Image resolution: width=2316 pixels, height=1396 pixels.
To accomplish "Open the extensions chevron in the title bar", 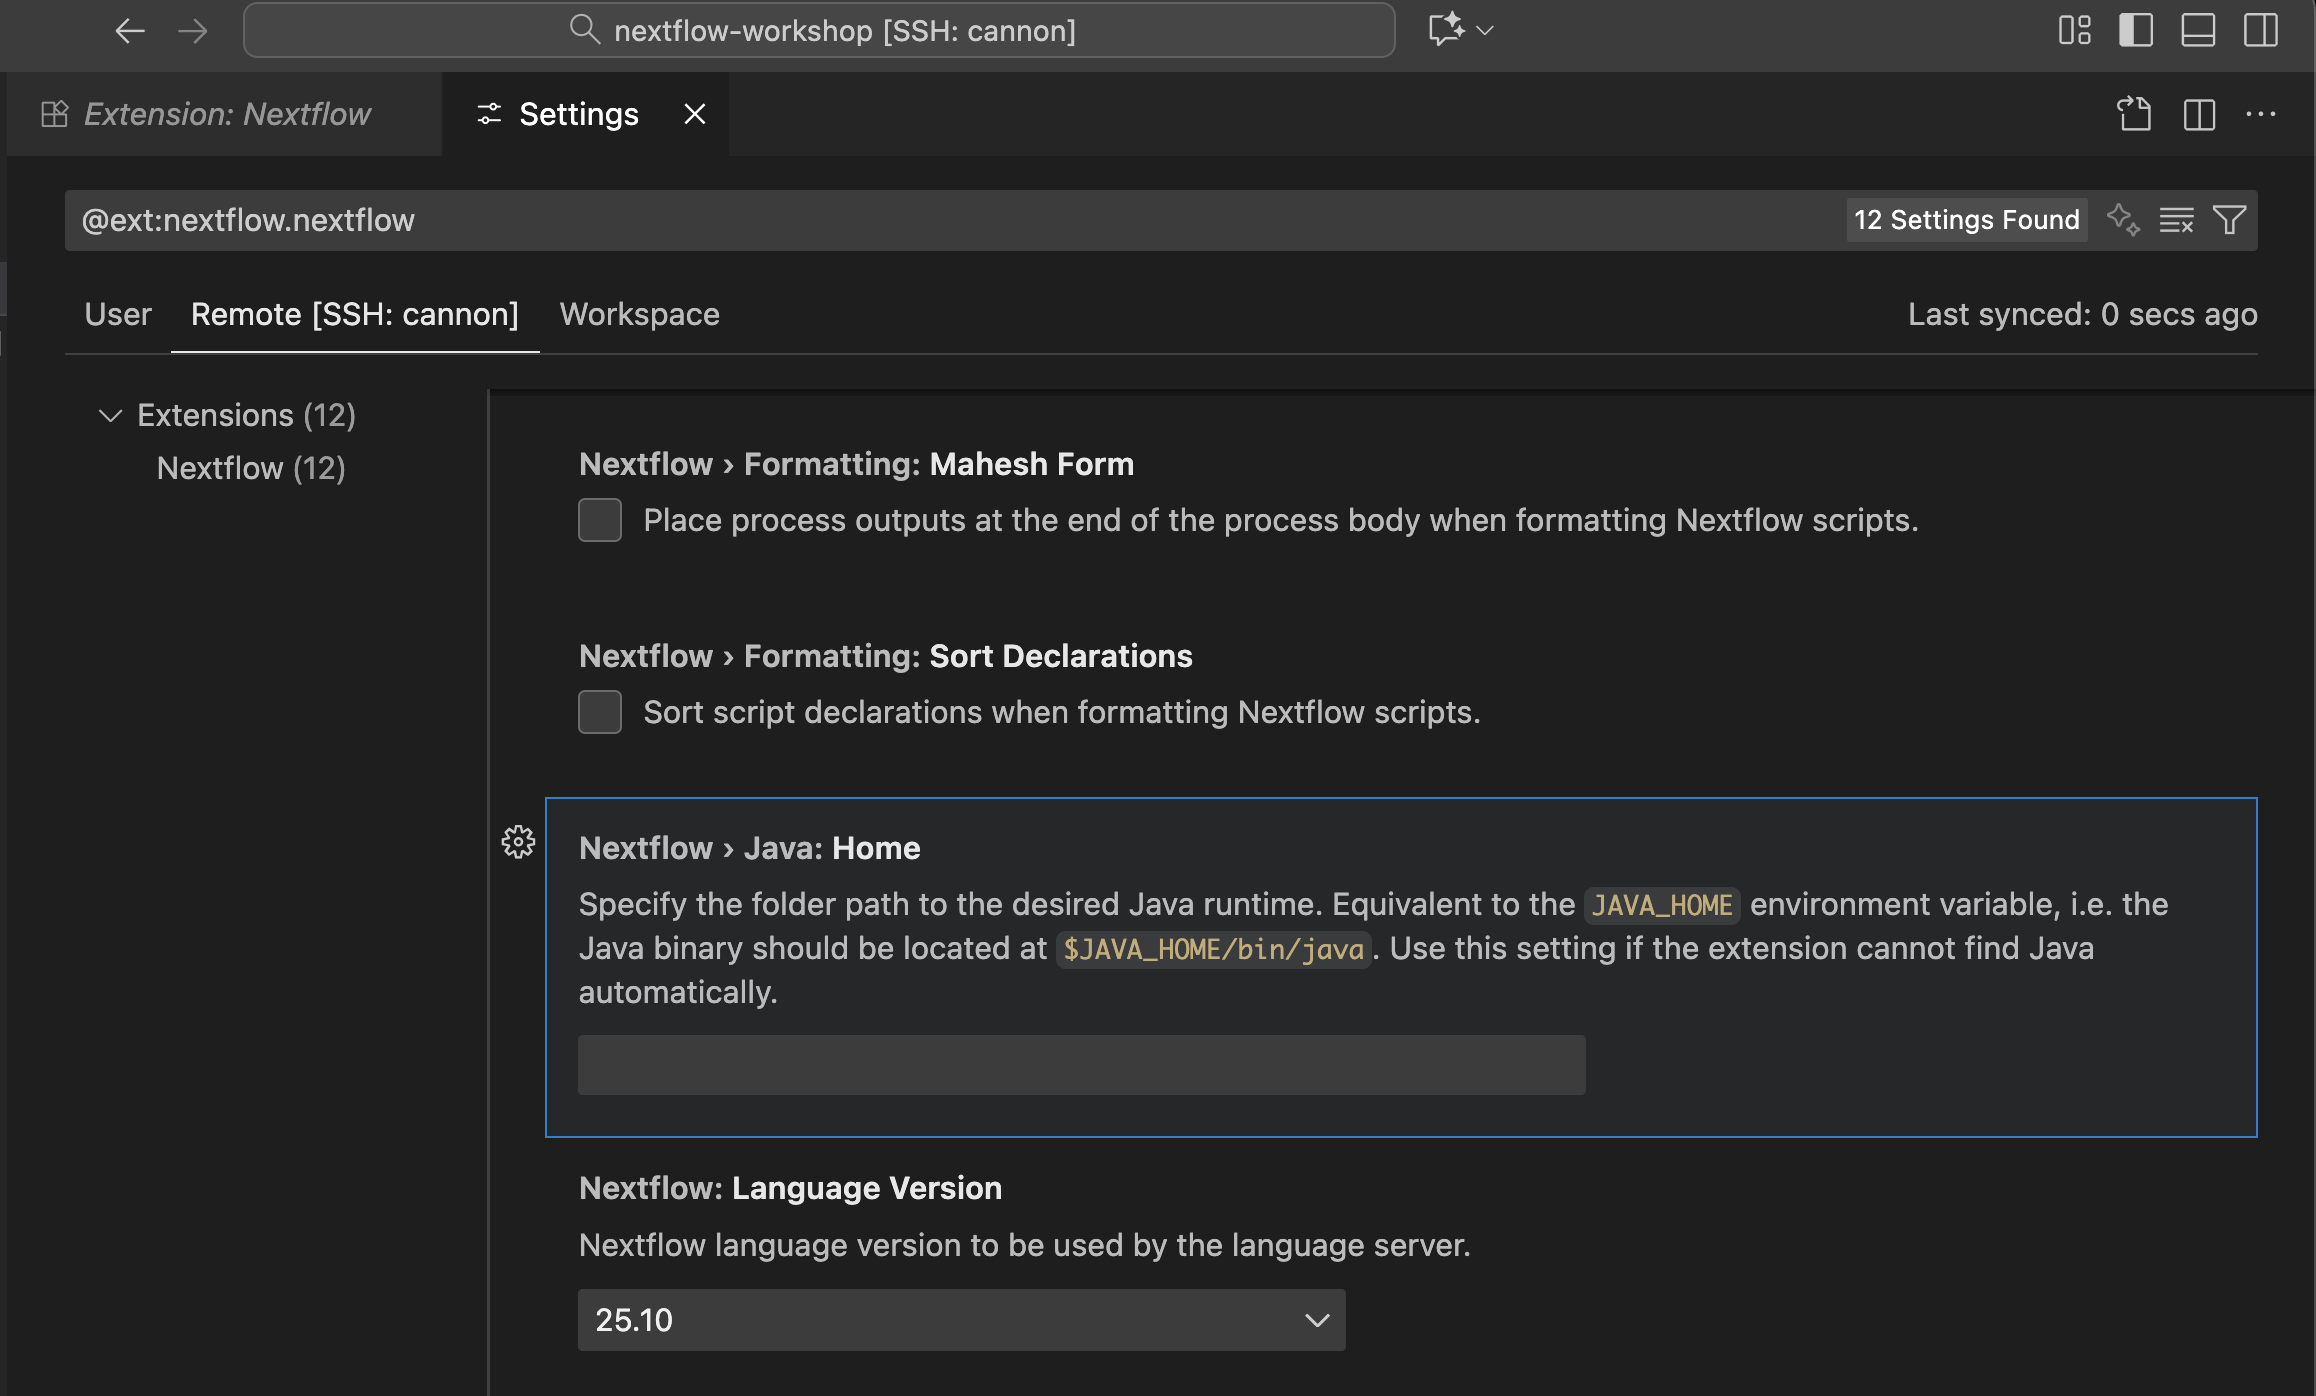I will click(1484, 30).
